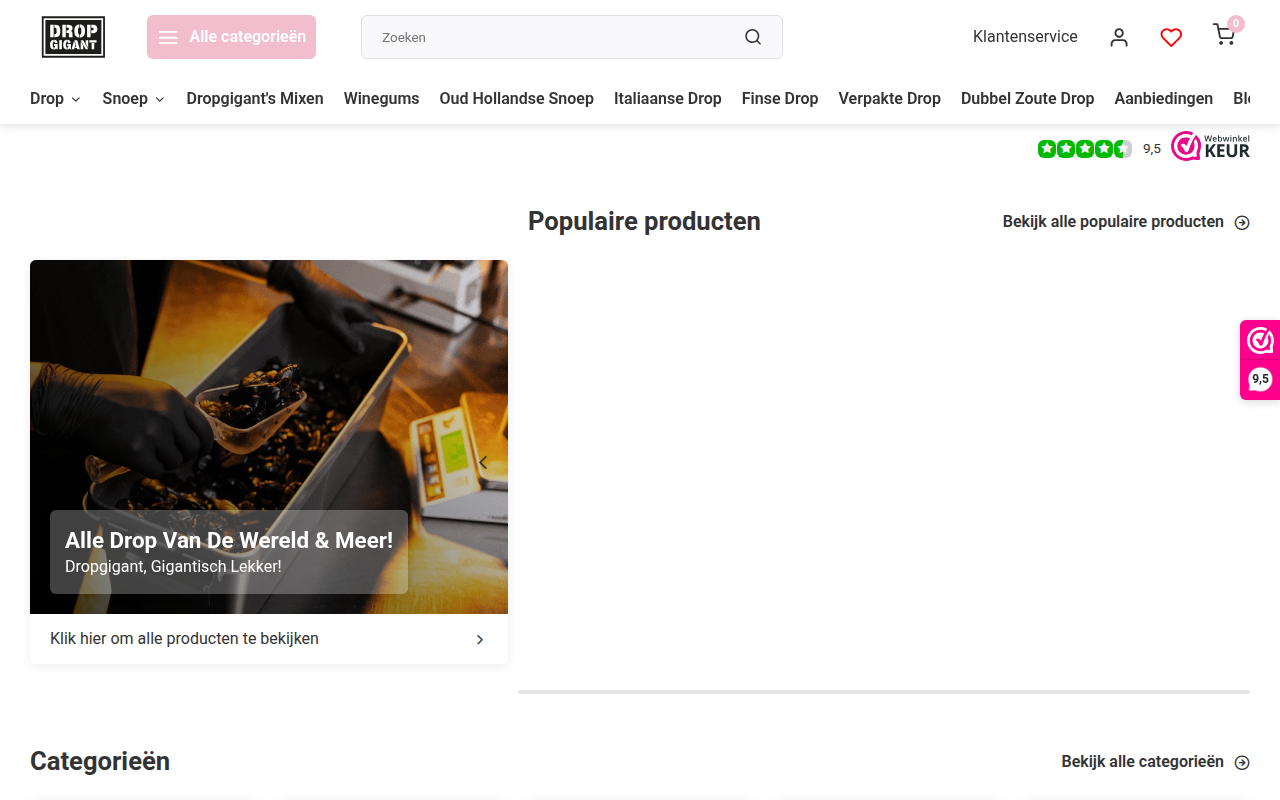Click the green star rating
Image resolution: width=1280 pixels, height=800 pixels.
click(x=1085, y=149)
